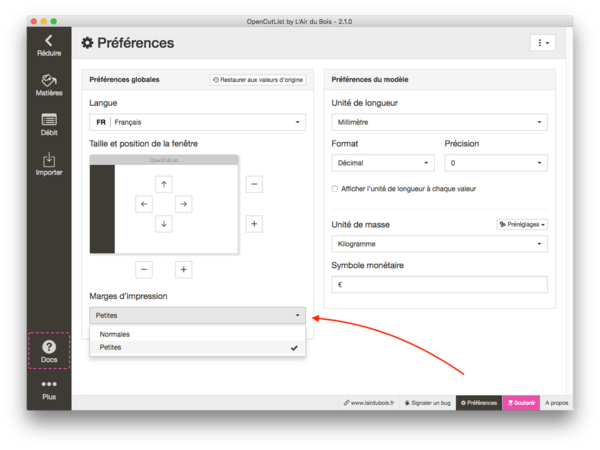Open the Préréglages presets dropdown
600x450 pixels.
pos(522,225)
